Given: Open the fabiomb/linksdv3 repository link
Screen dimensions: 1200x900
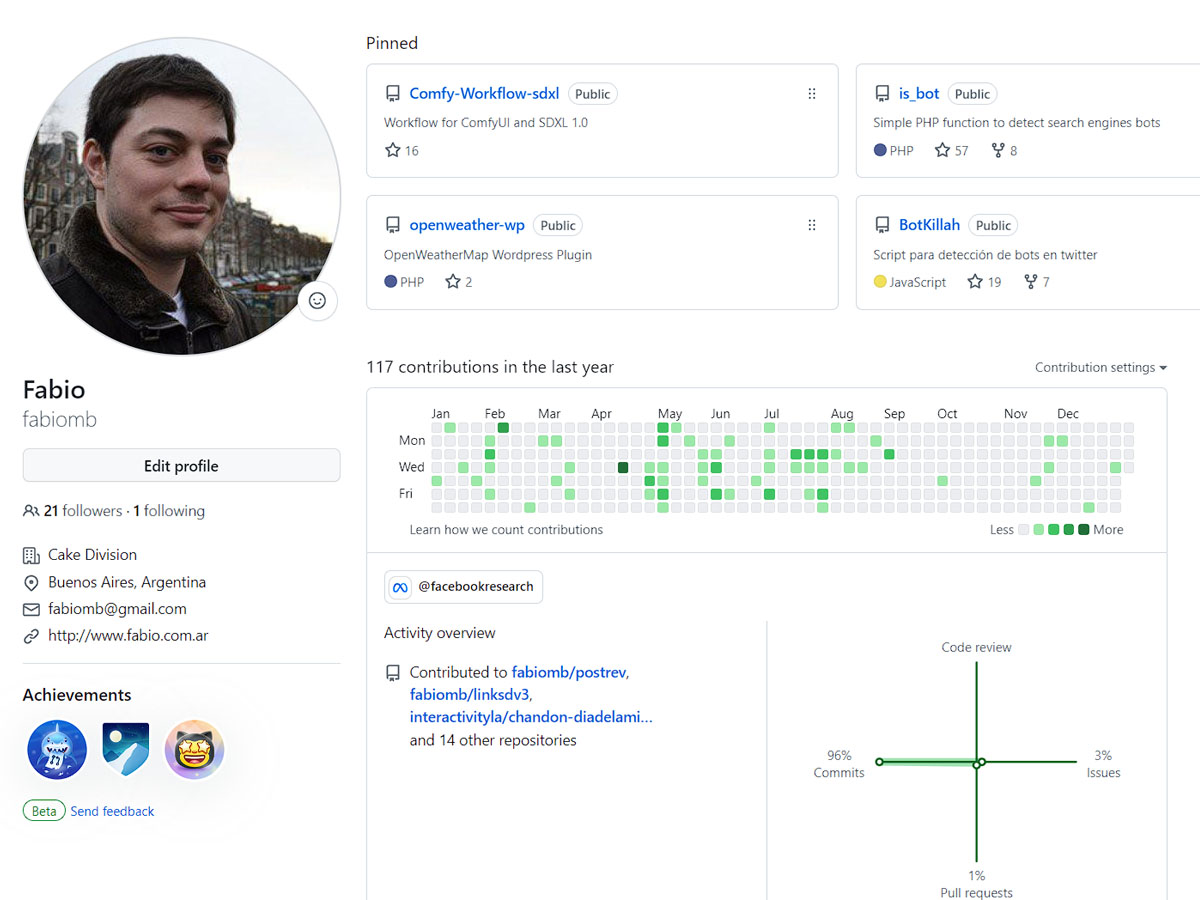Looking at the screenshot, I should coord(470,694).
